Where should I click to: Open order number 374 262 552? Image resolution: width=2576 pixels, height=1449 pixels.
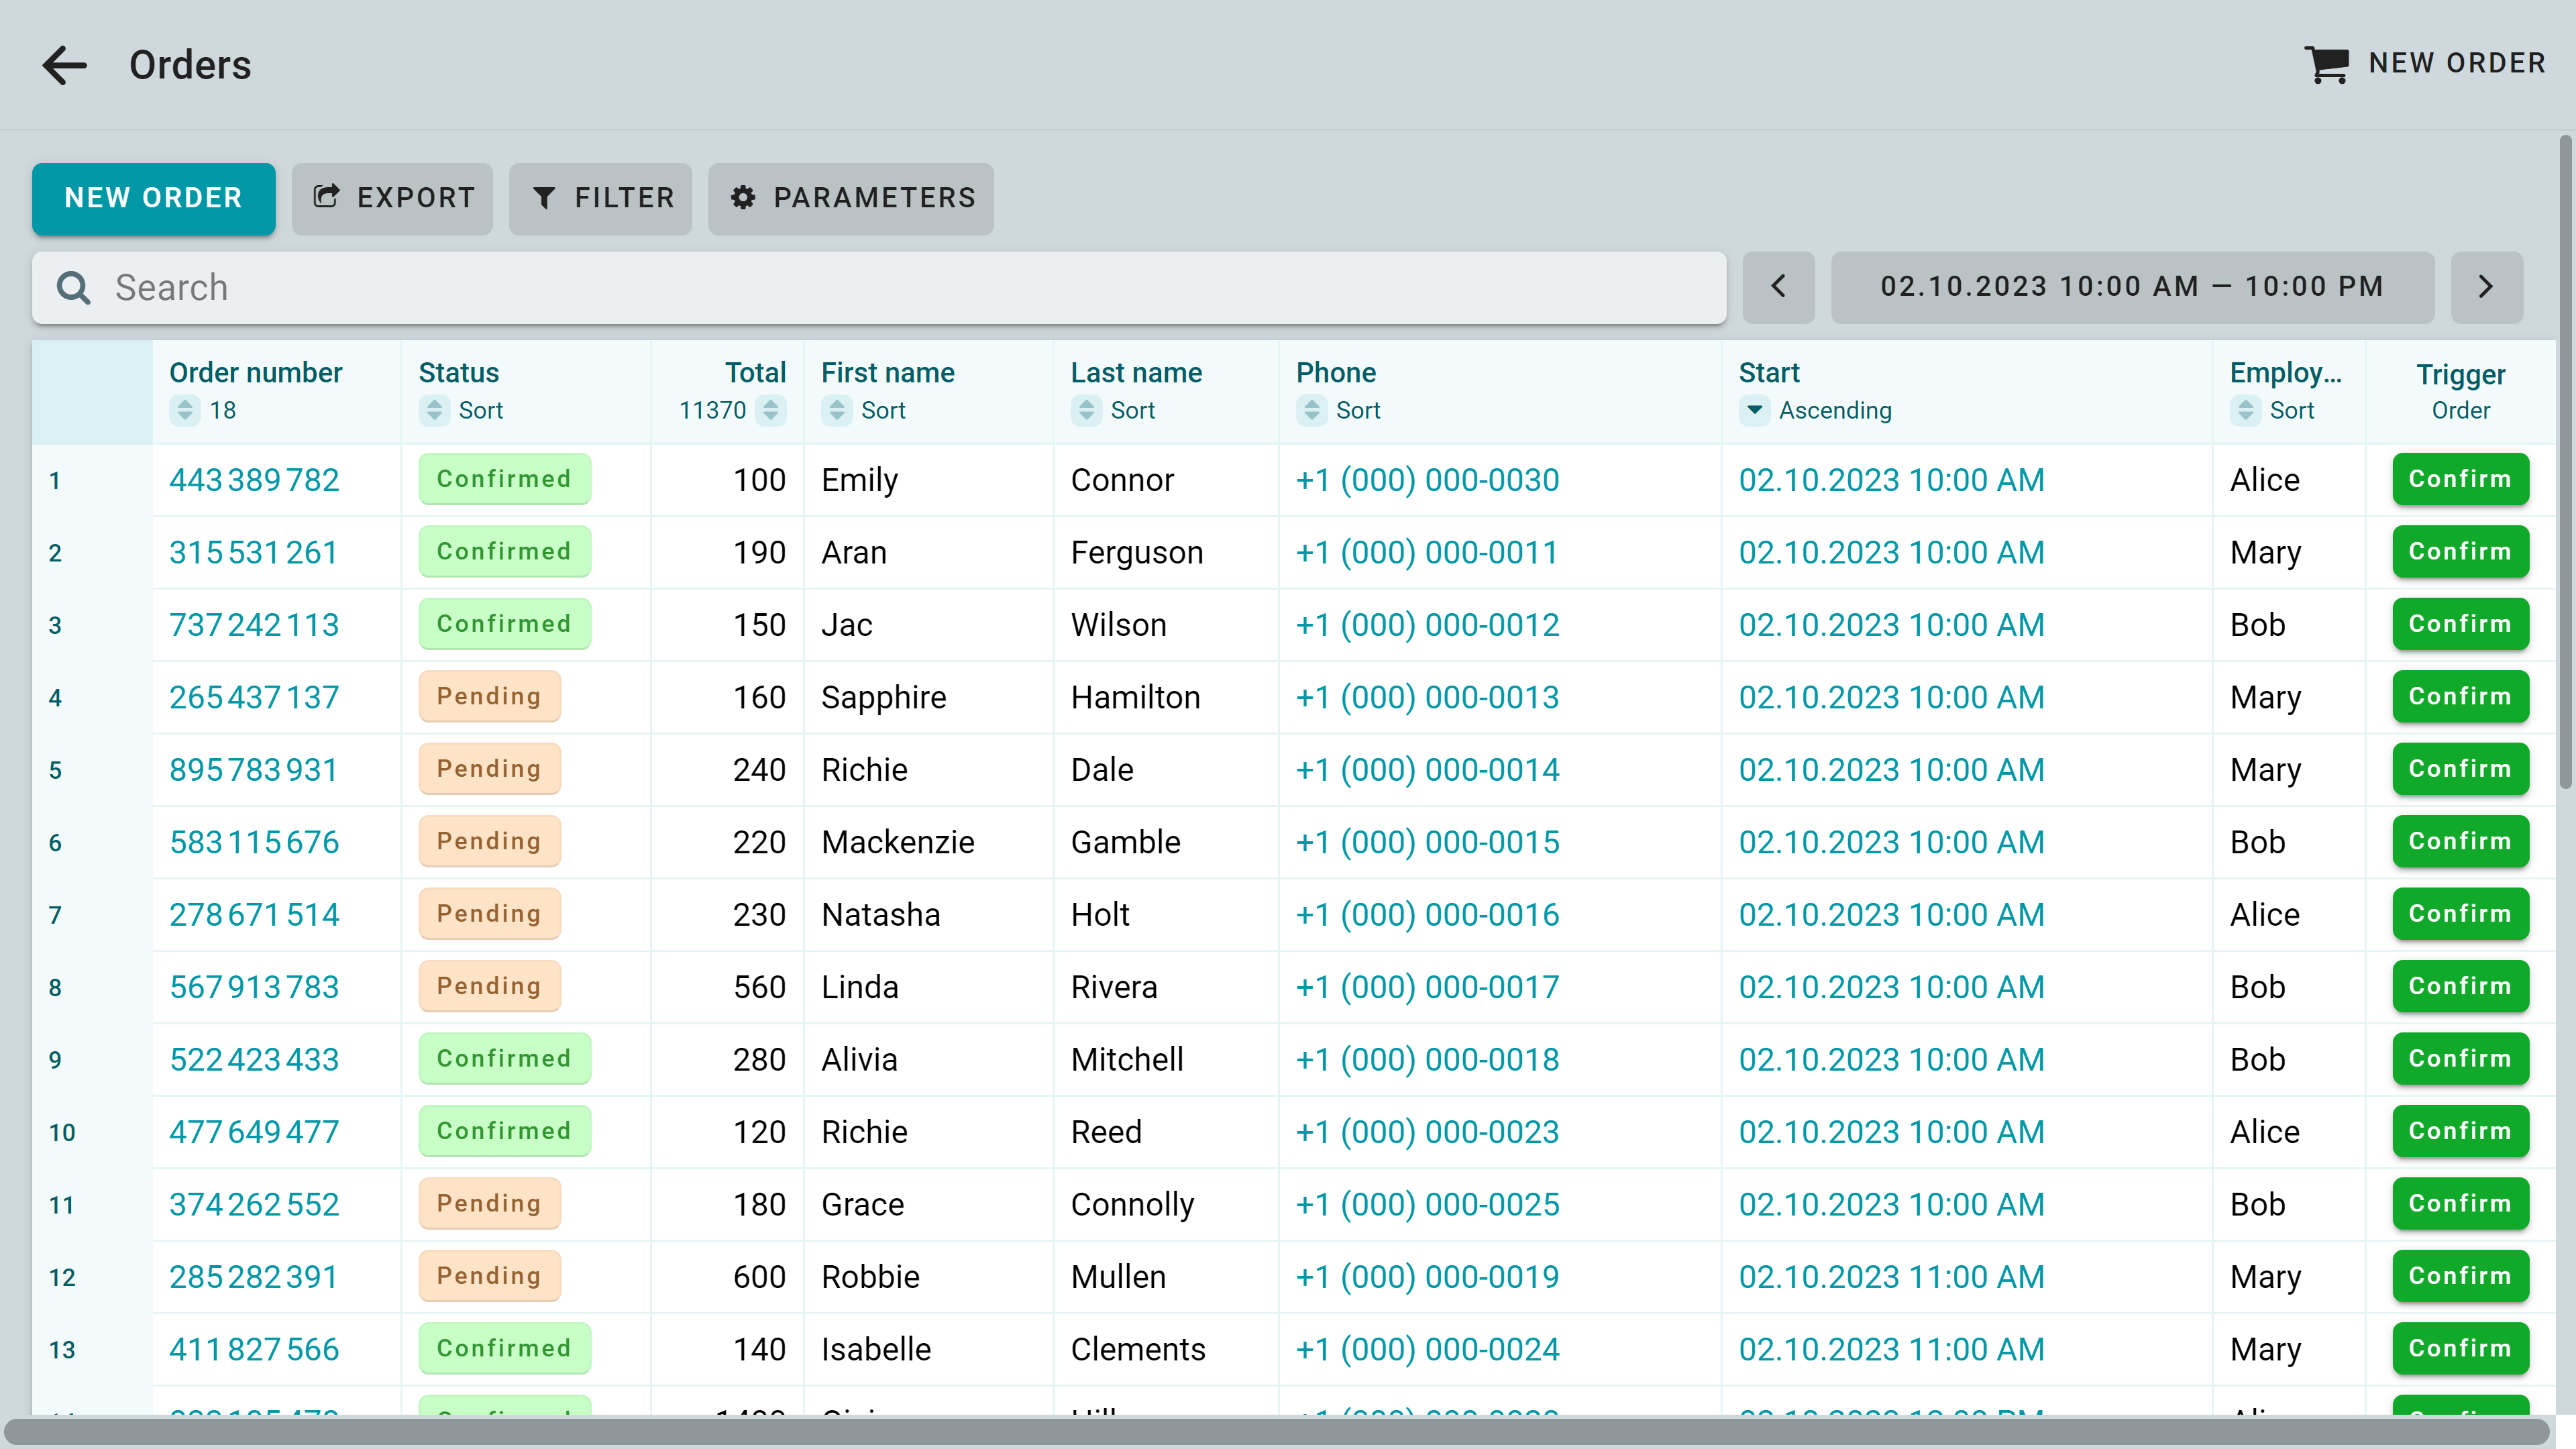[254, 1204]
